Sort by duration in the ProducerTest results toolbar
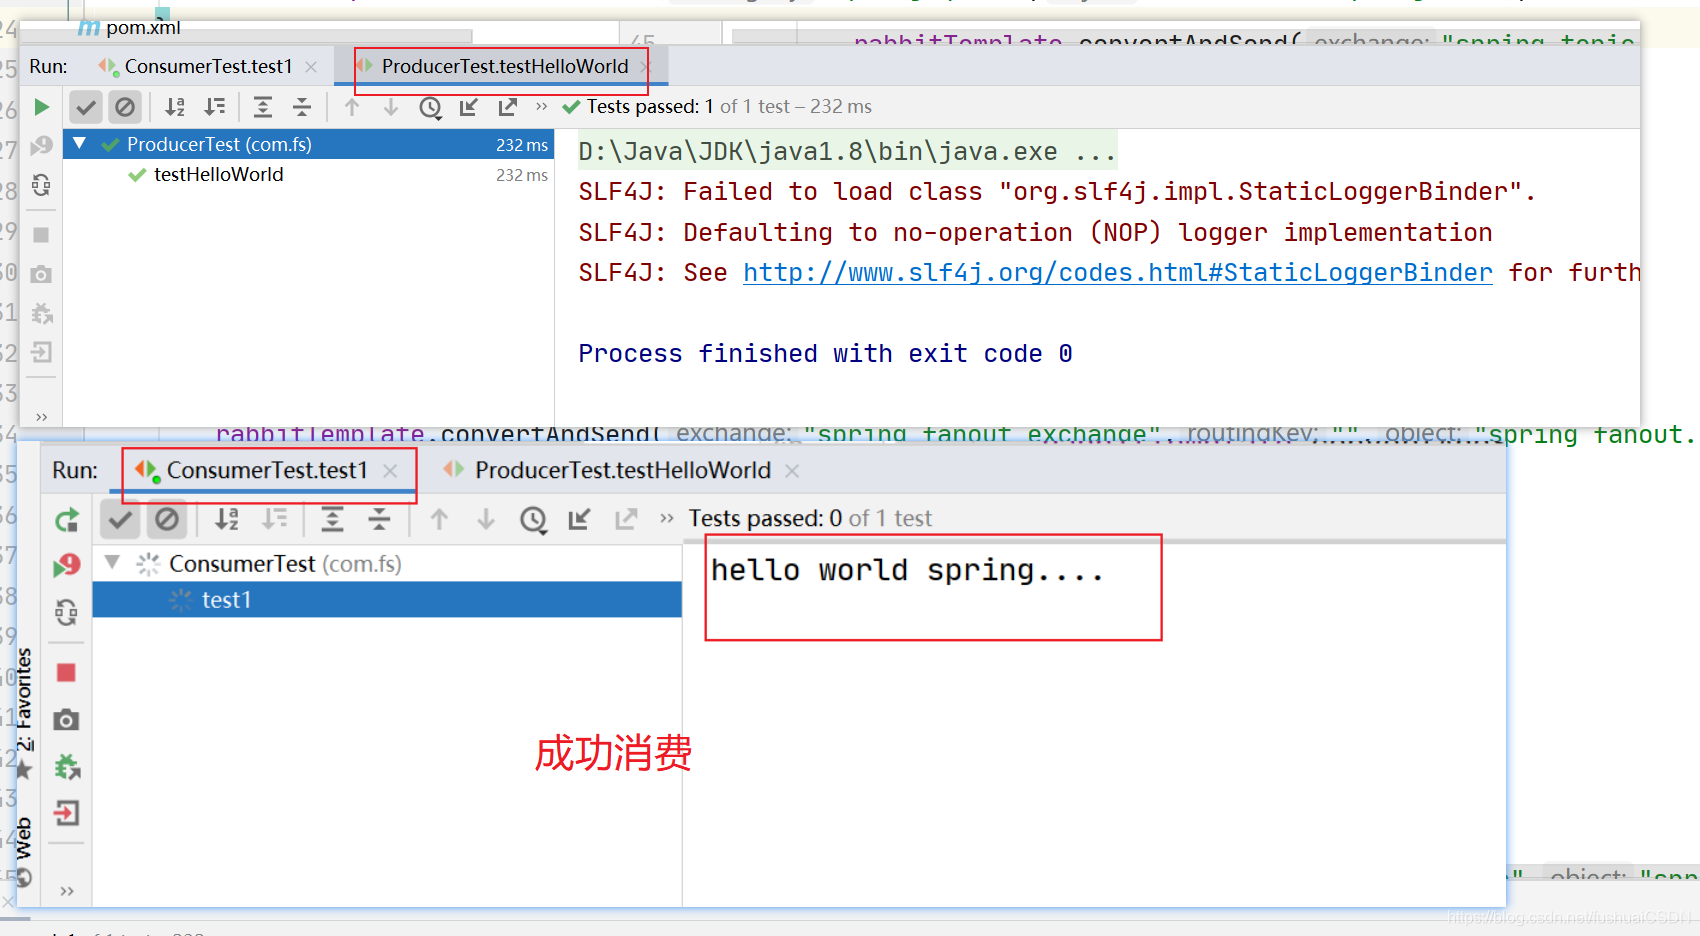Viewport: 1700px width, 936px height. 215,107
